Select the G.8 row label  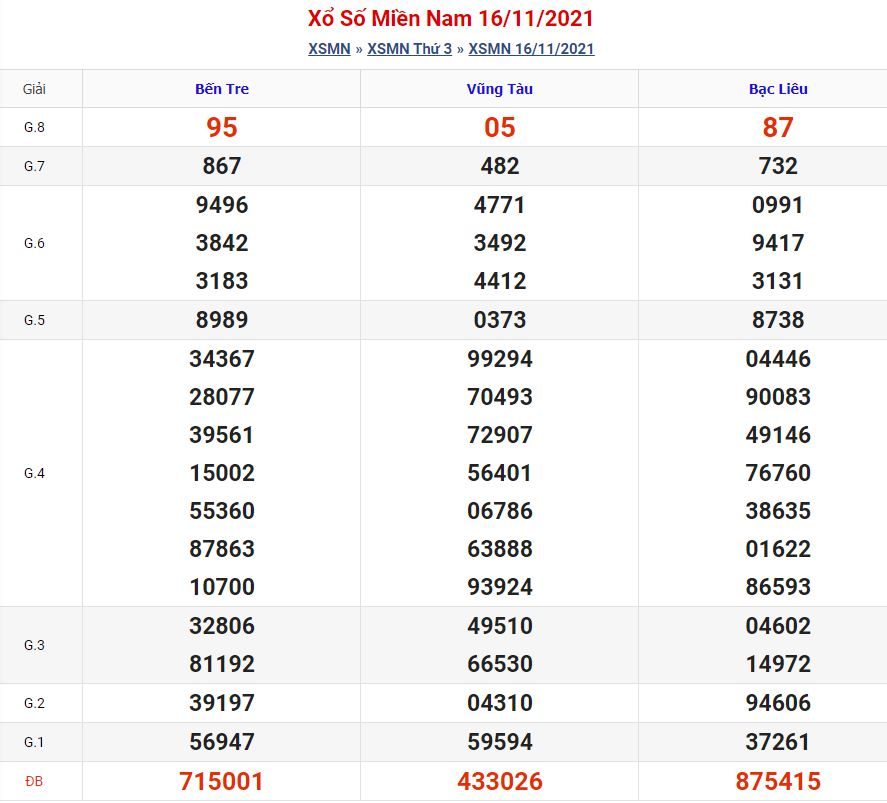click(34, 127)
